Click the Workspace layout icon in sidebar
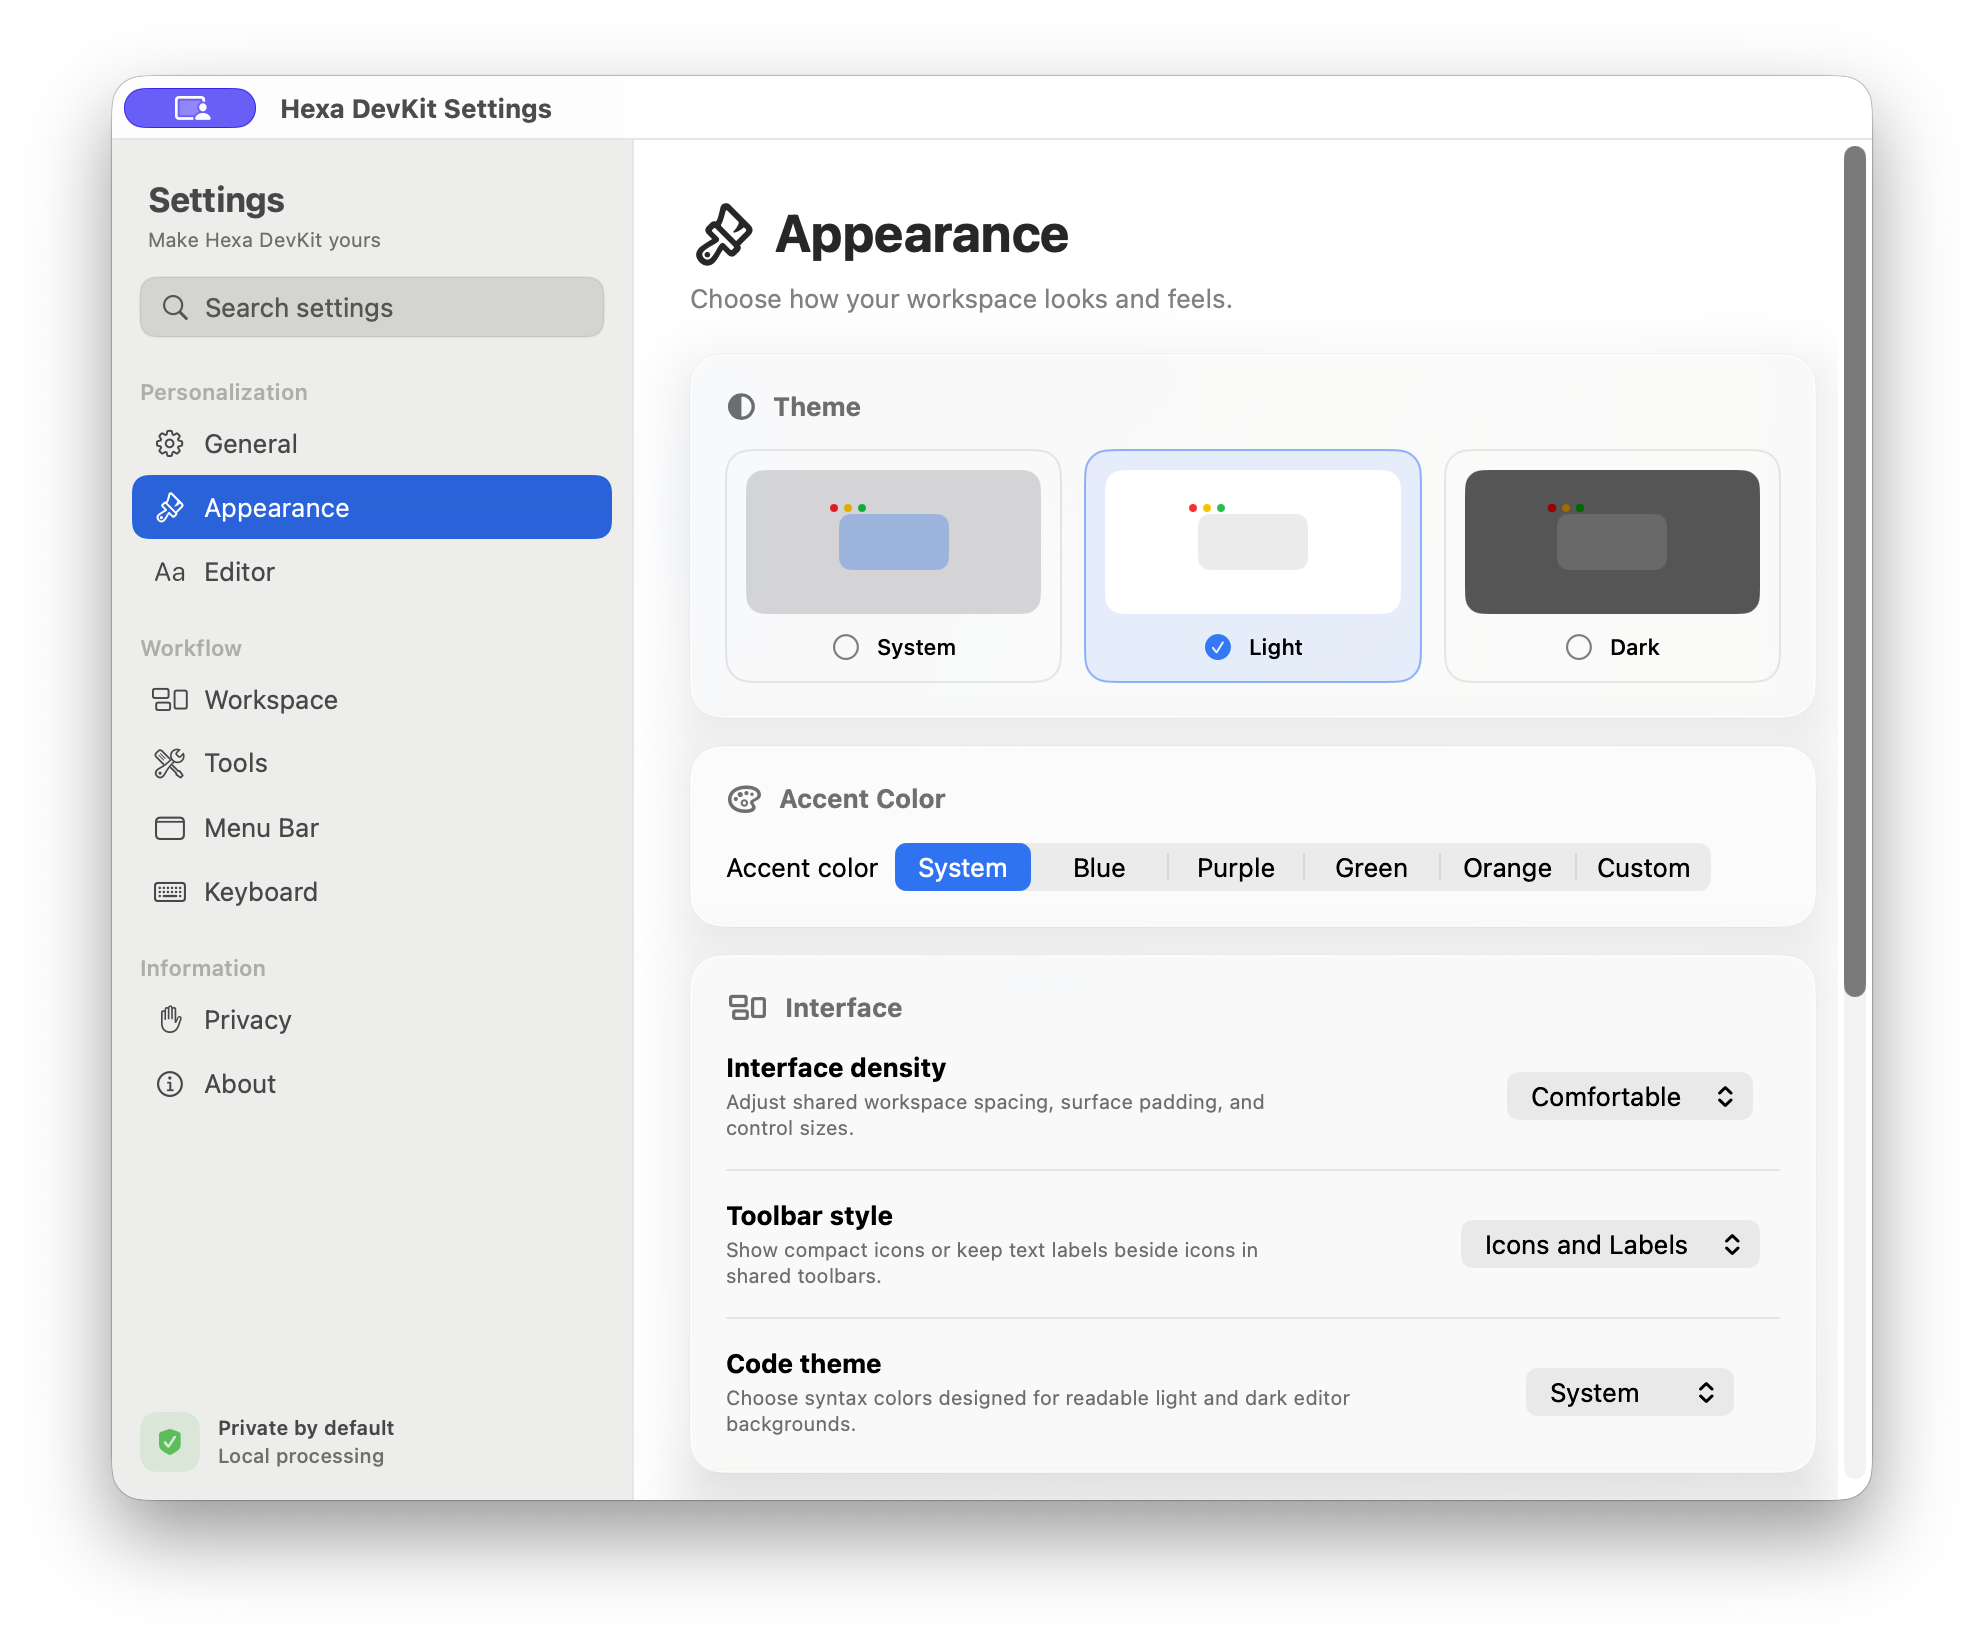Viewport: 1984px width, 1648px height. tap(170, 700)
